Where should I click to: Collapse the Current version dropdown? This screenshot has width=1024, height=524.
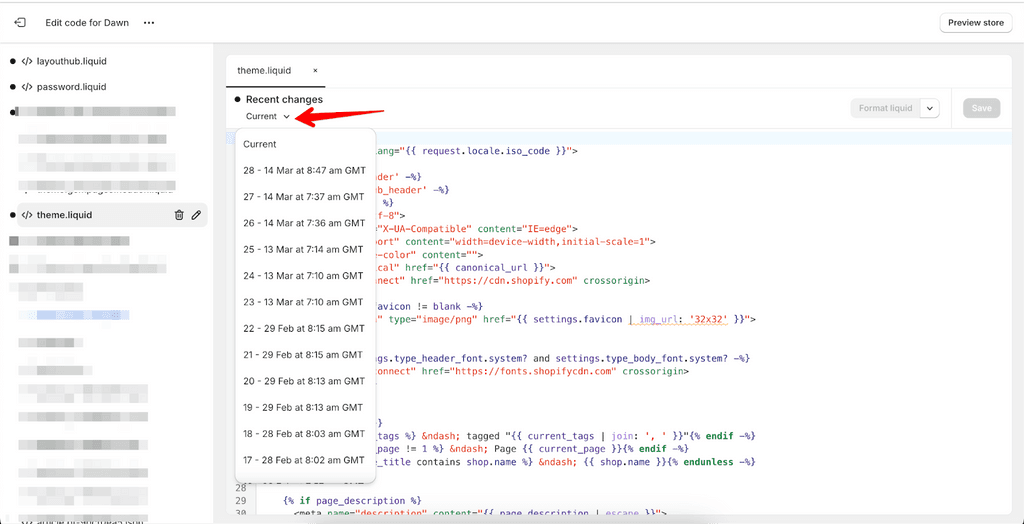point(268,116)
